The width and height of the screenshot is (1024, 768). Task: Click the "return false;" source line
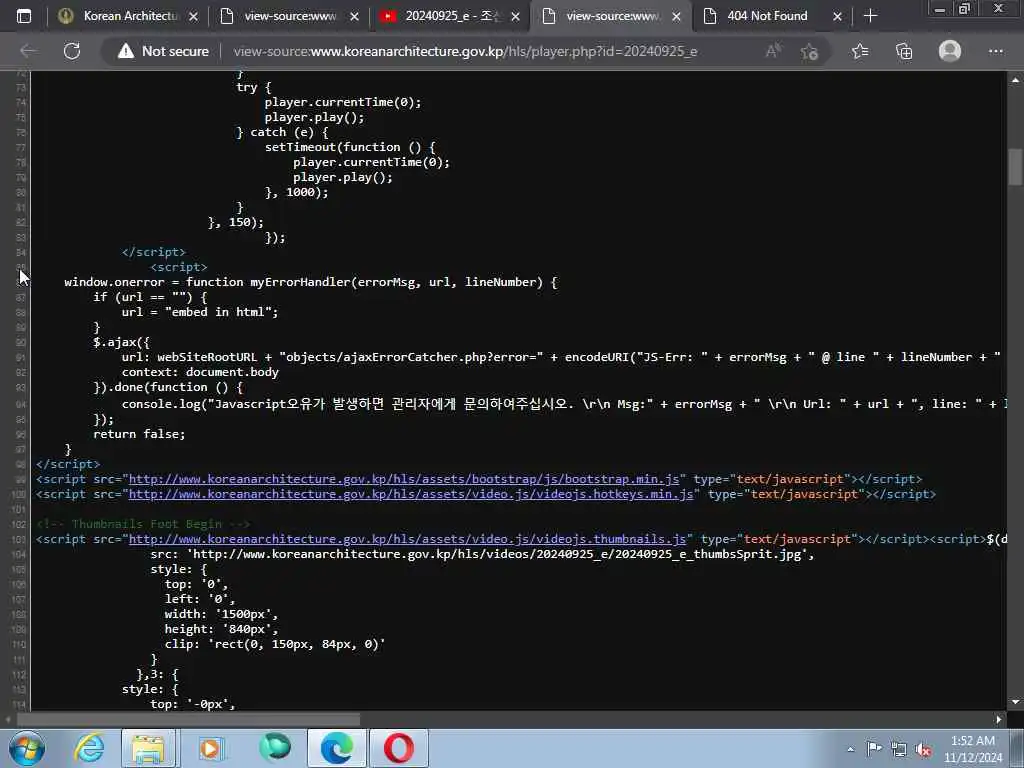139,434
